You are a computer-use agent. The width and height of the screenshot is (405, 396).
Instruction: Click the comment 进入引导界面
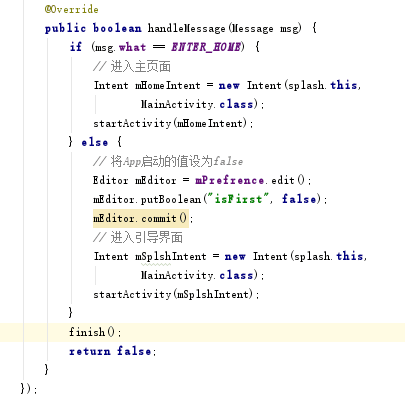[138, 237]
